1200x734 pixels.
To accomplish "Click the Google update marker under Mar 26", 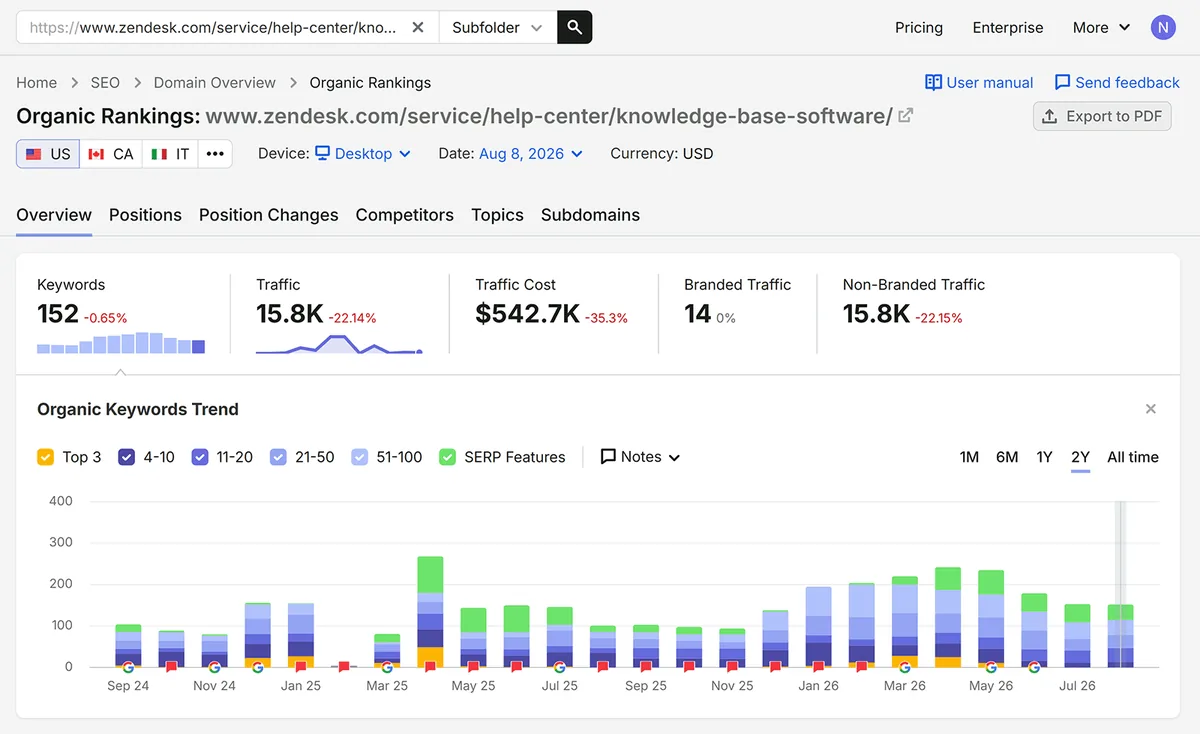I will (905, 666).
